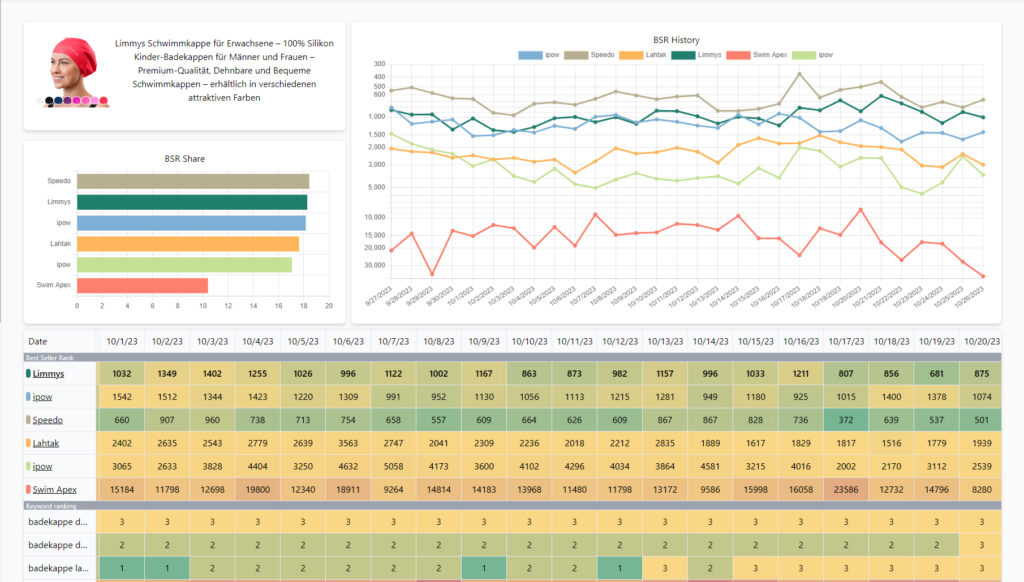The height and width of the screenshot is (582, 1024).
Task: Click the Limmys Schwimmkappe product title text
Action: pos(224,71)
